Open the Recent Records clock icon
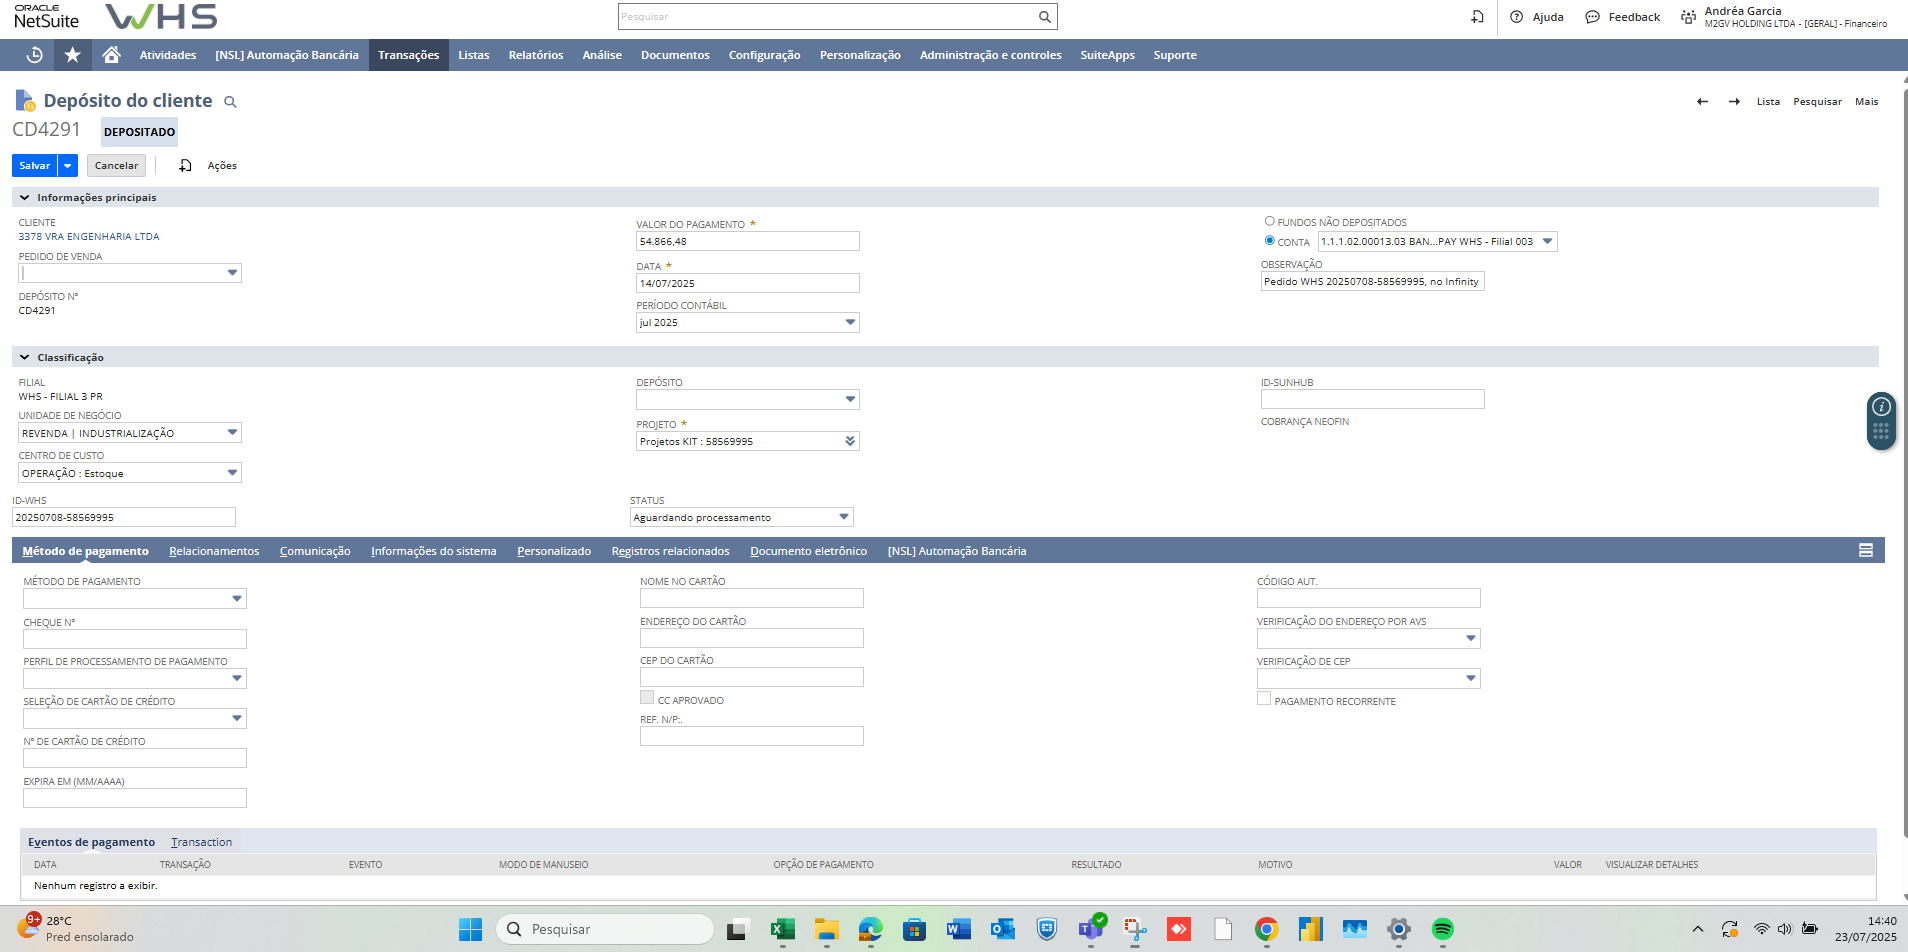Screen dimensions: 1908x952 click(34, 55)
